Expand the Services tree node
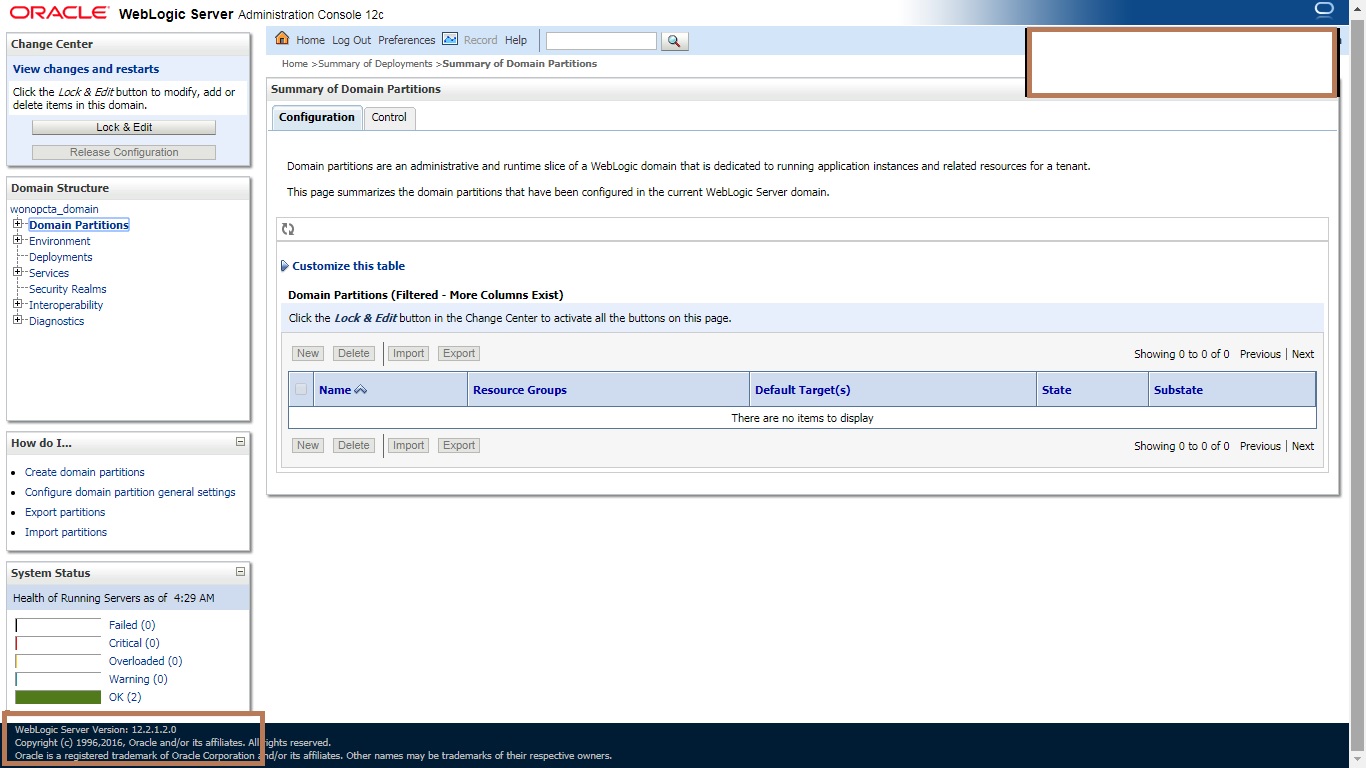Screen dimensions: 1366x768 [16, 273]
